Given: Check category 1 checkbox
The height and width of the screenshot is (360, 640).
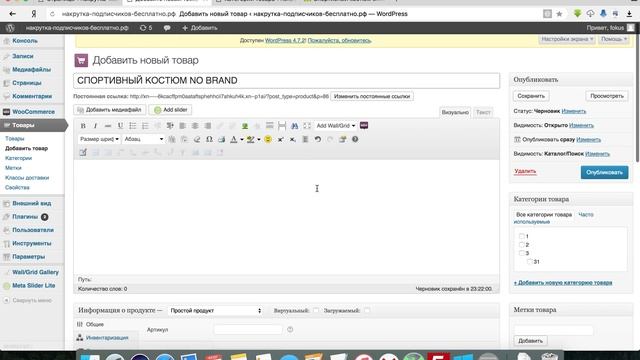Looking at the screenshot, I should [x=522, y=236].
